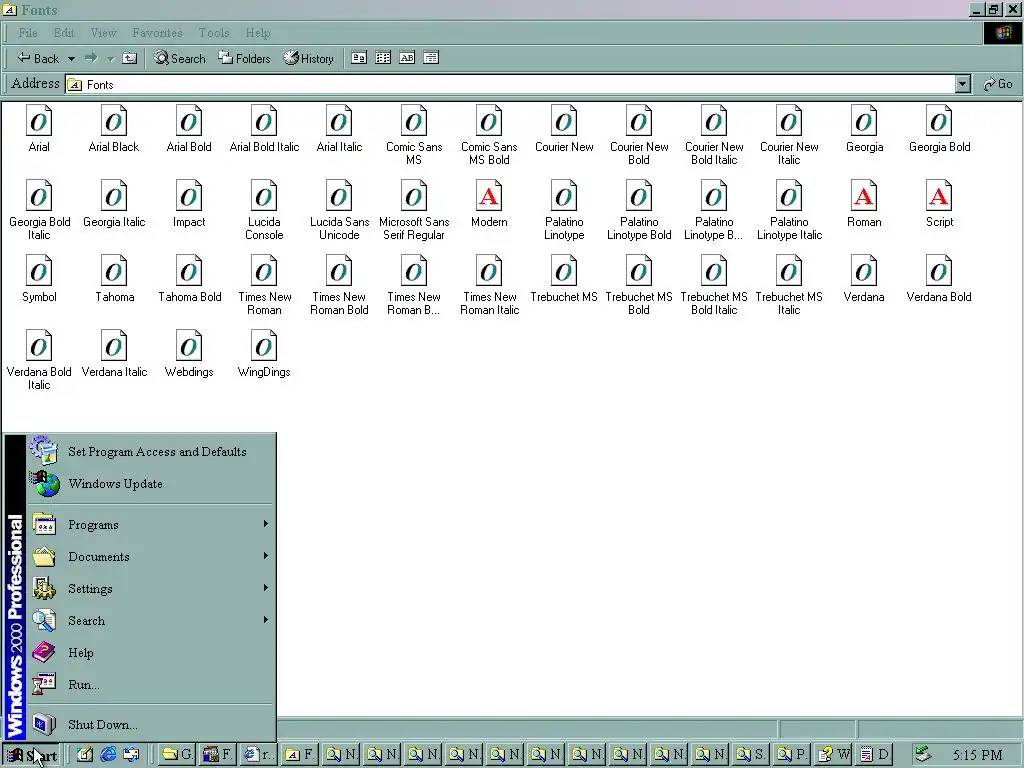List fonts by similarity

(407, 58)
